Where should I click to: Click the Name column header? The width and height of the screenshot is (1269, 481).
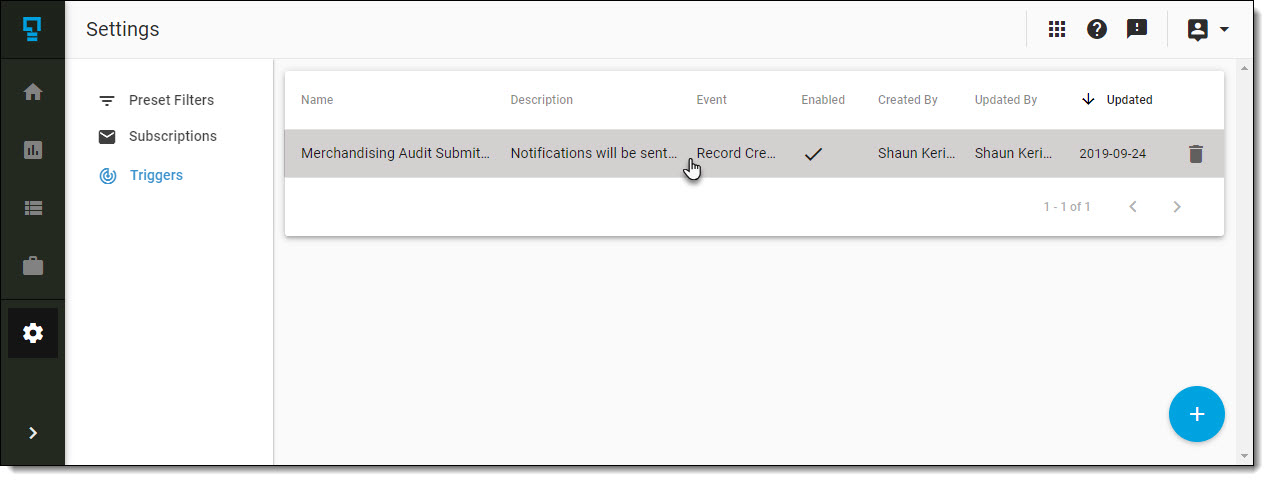317,100
